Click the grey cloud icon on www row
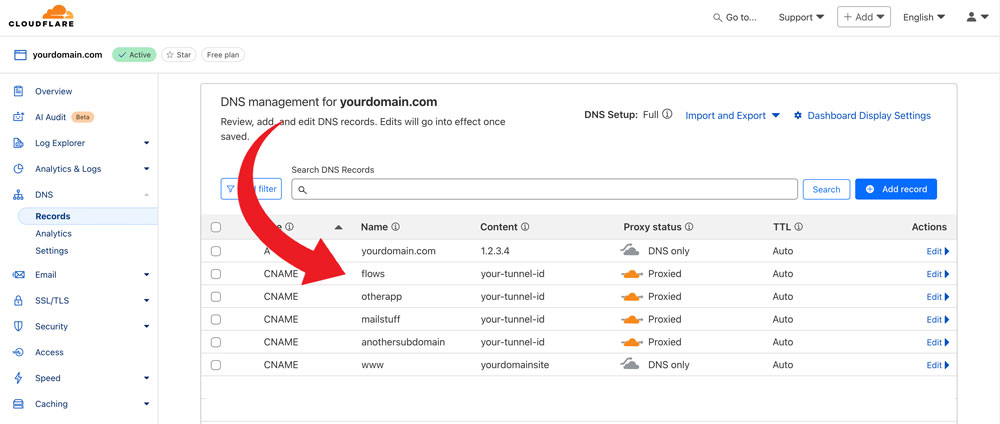Screen dimensions: 1000x424 click(x=630, y=365)
